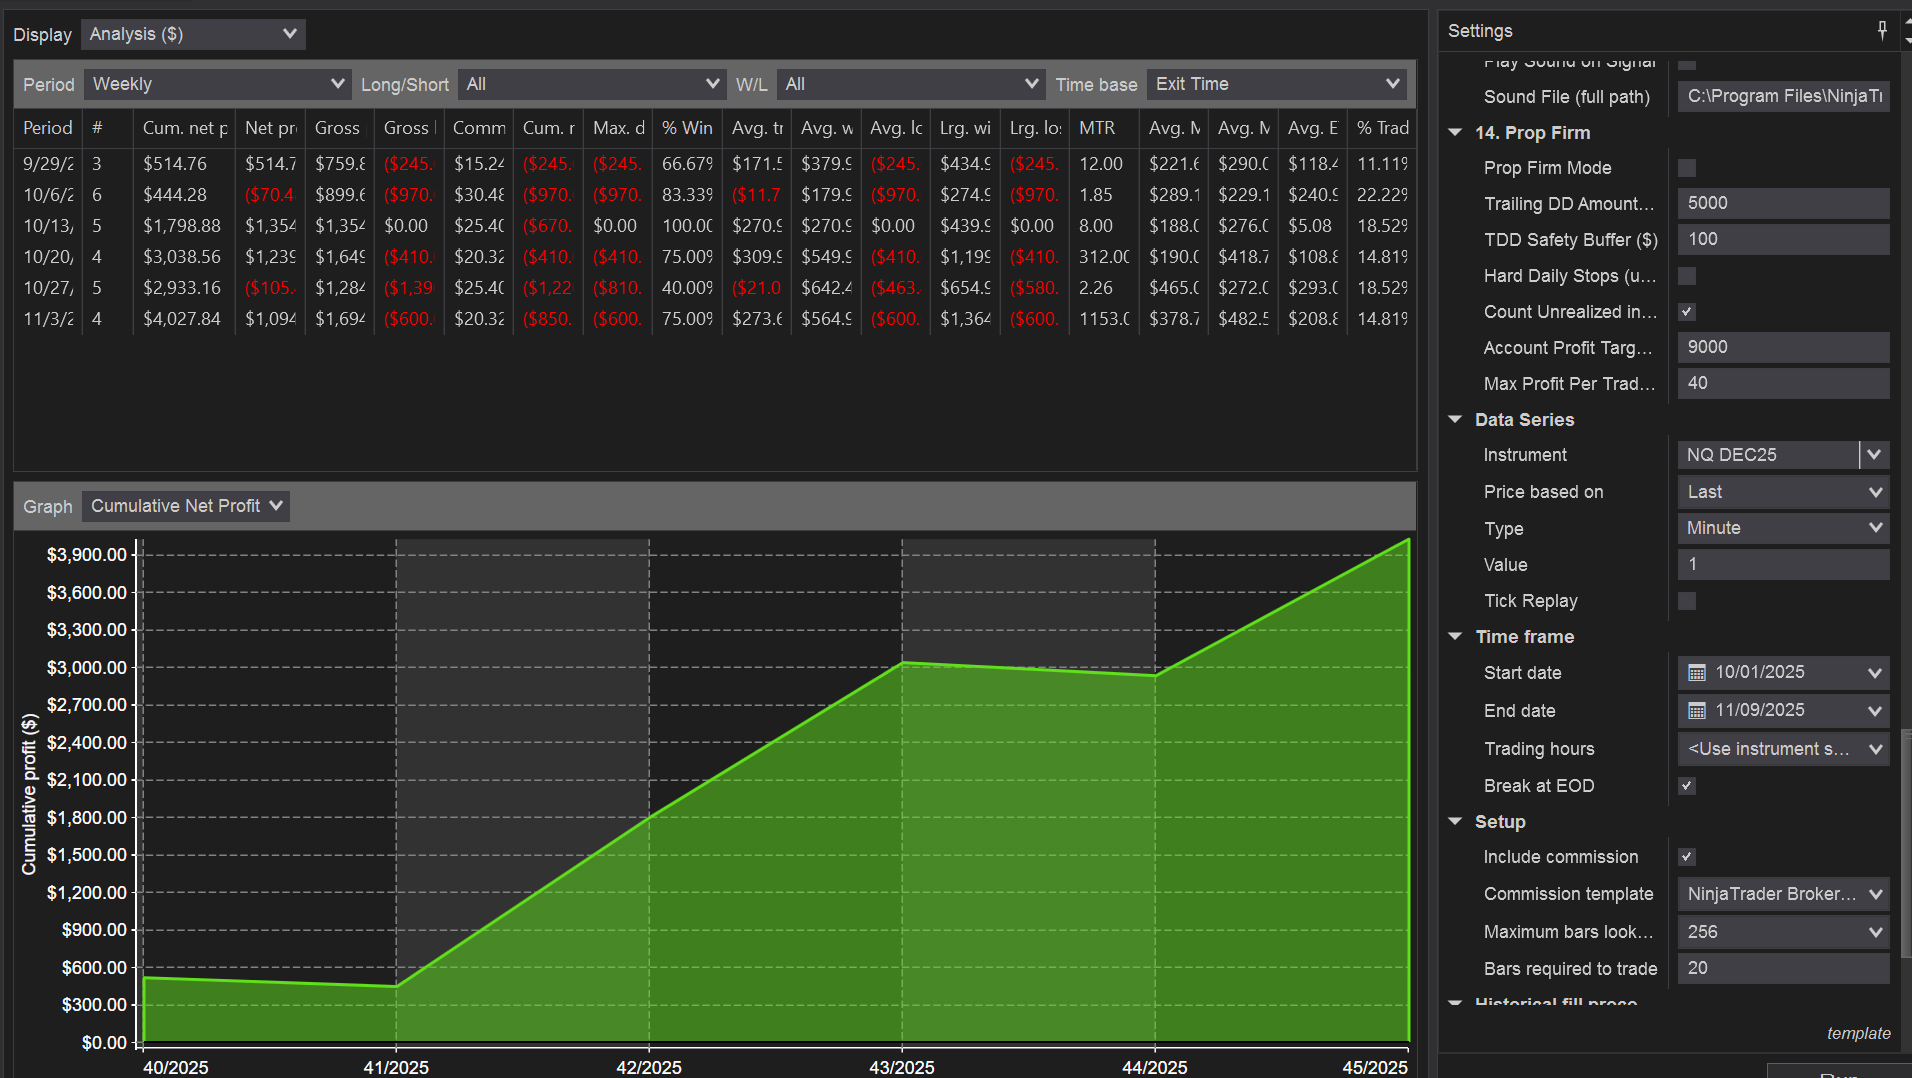Click the End date calendar icon

1697,711
